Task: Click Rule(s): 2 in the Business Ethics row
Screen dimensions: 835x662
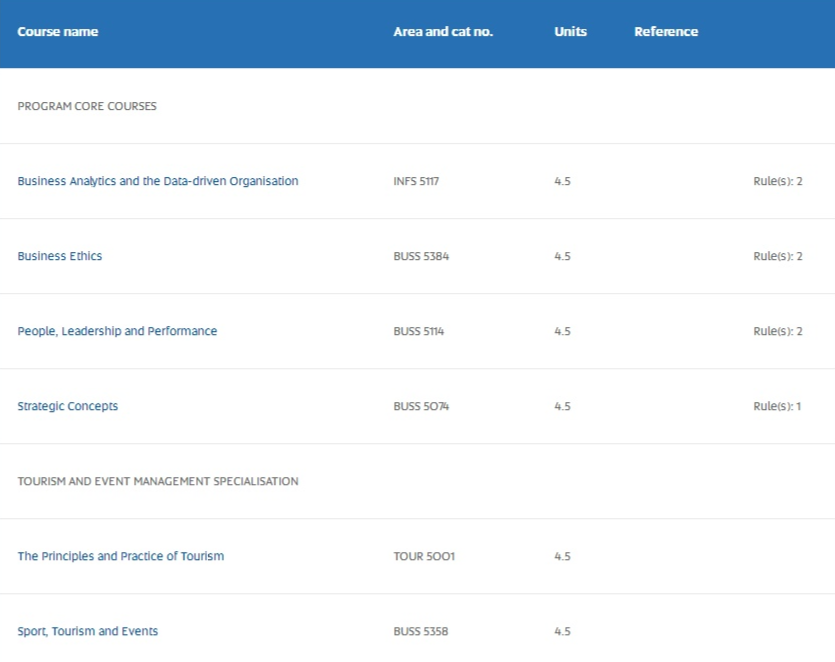Action: 778,256
